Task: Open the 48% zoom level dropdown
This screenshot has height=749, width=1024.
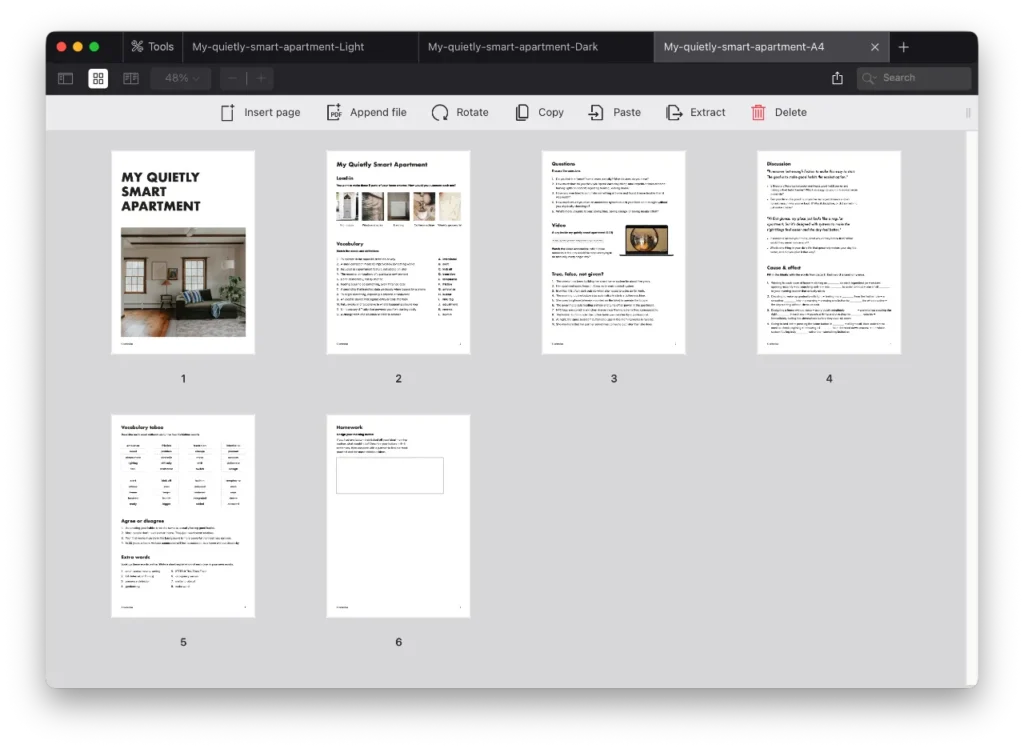Action: [180, 77]
